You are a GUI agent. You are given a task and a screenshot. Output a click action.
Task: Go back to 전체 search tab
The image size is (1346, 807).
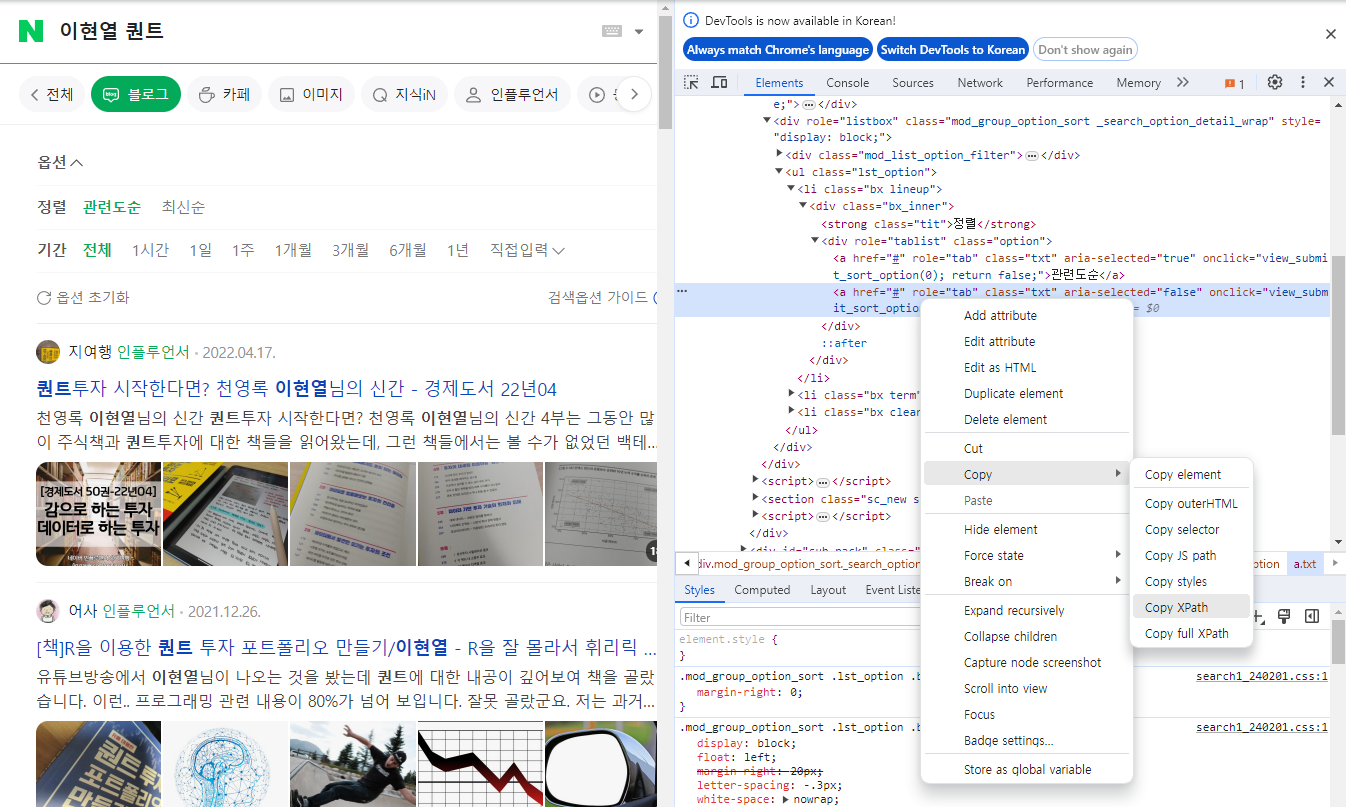click(51, 95)
